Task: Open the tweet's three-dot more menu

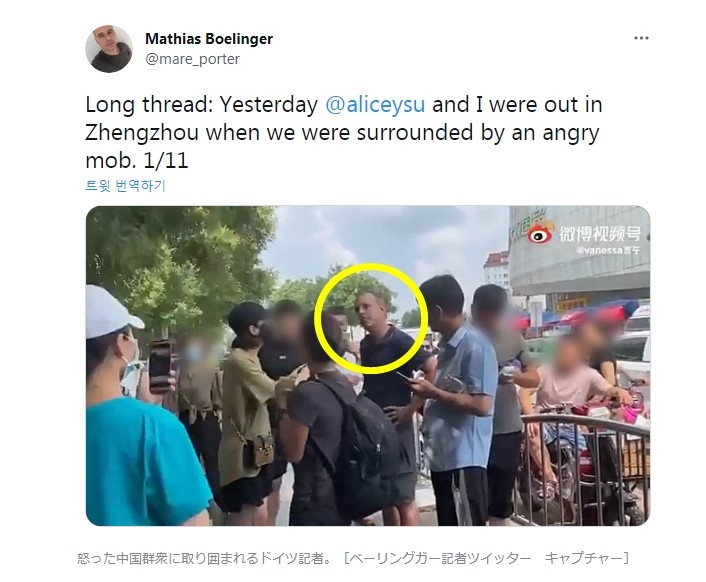Action: [x=641, y=39]
